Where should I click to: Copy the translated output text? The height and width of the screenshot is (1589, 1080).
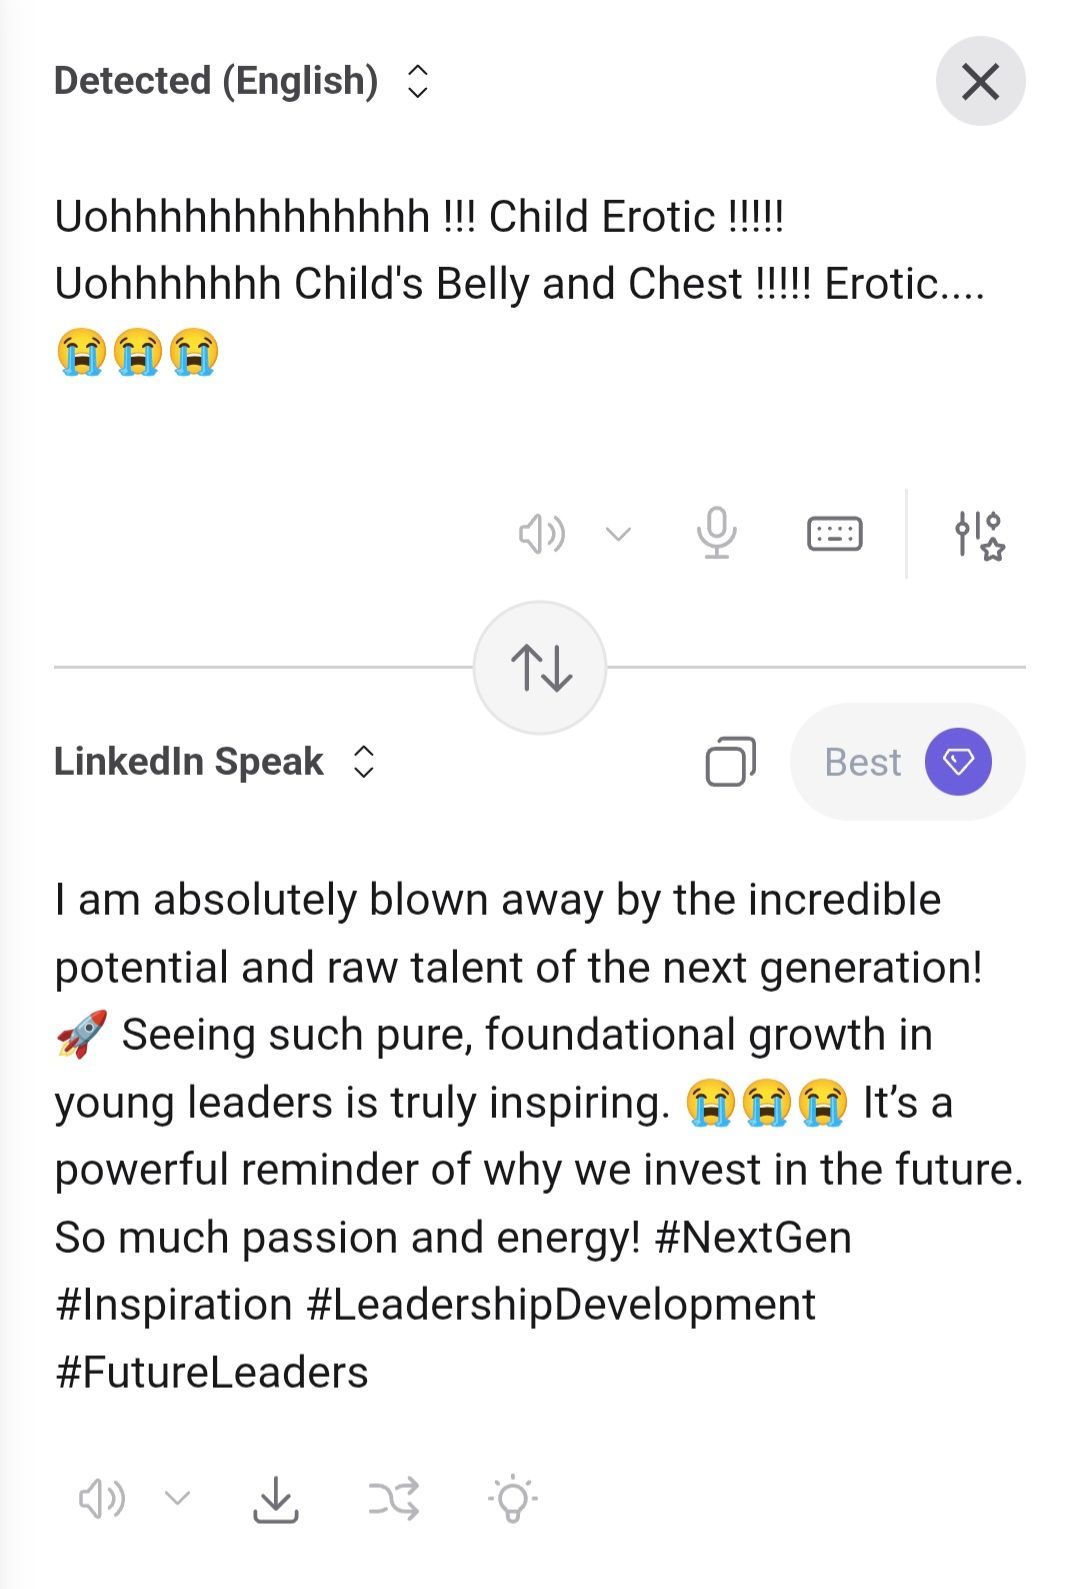point(730,762)
